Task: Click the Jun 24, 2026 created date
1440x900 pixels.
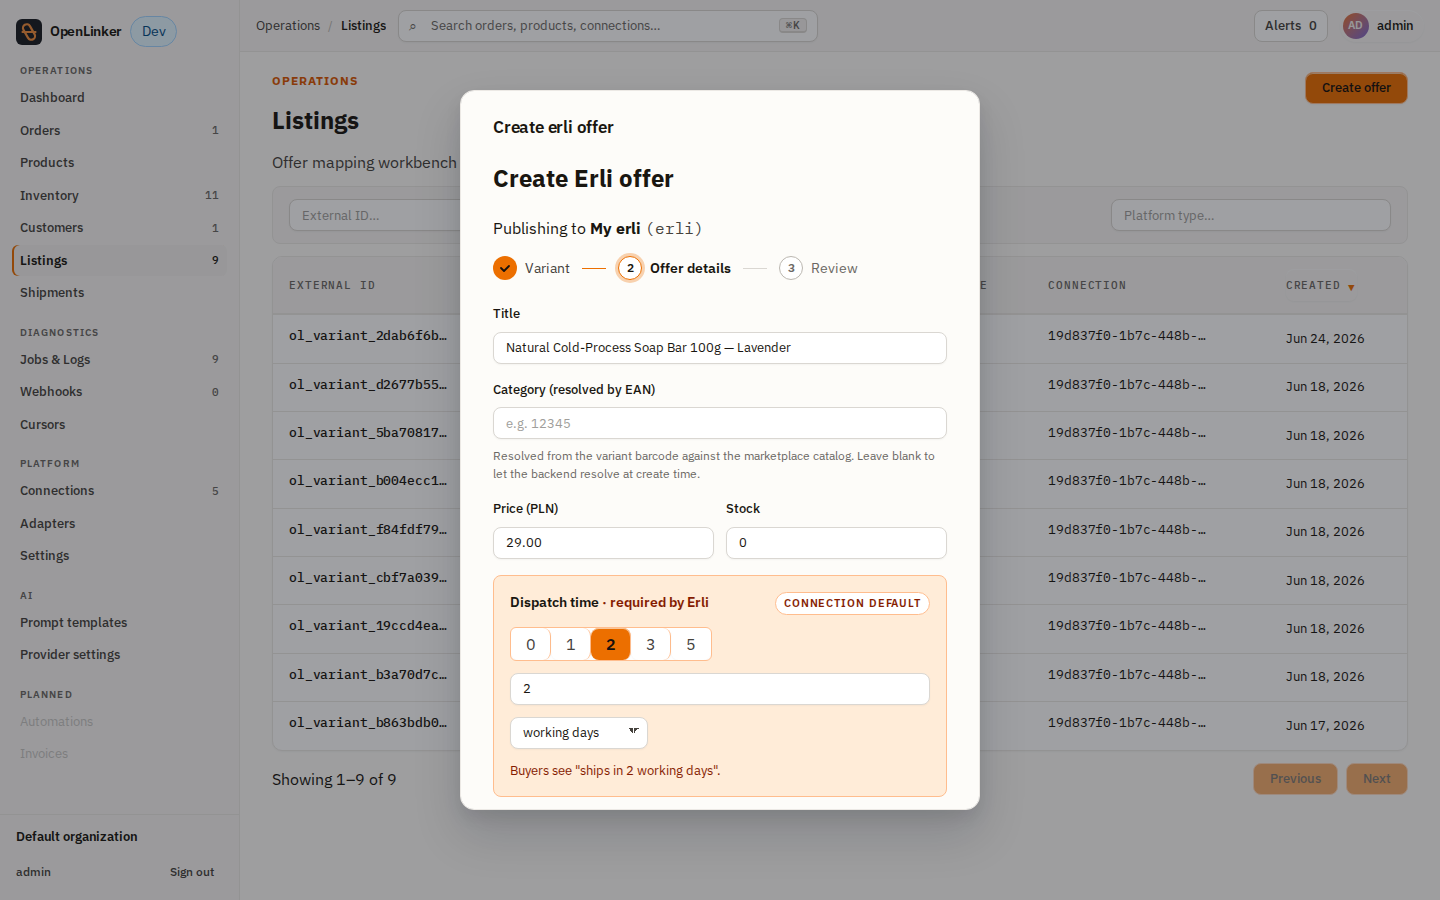Action: [1325, 339]
